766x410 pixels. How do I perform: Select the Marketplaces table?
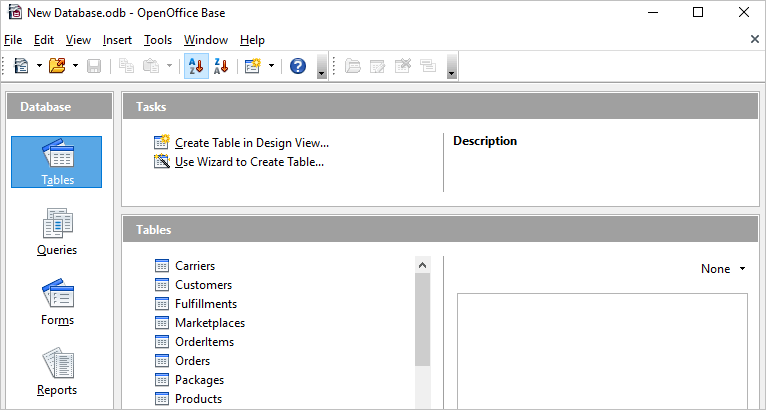[210, 323]
